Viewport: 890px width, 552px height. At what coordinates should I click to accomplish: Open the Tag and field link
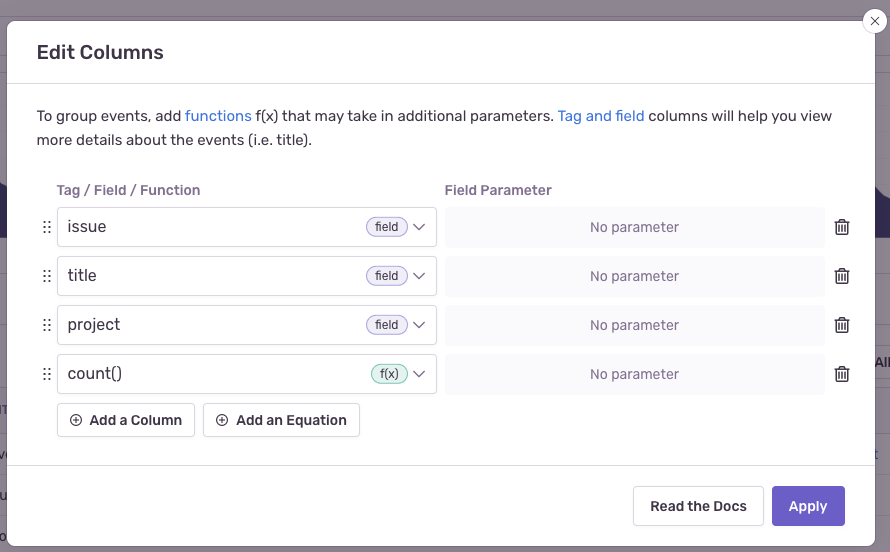coord(600,116)
